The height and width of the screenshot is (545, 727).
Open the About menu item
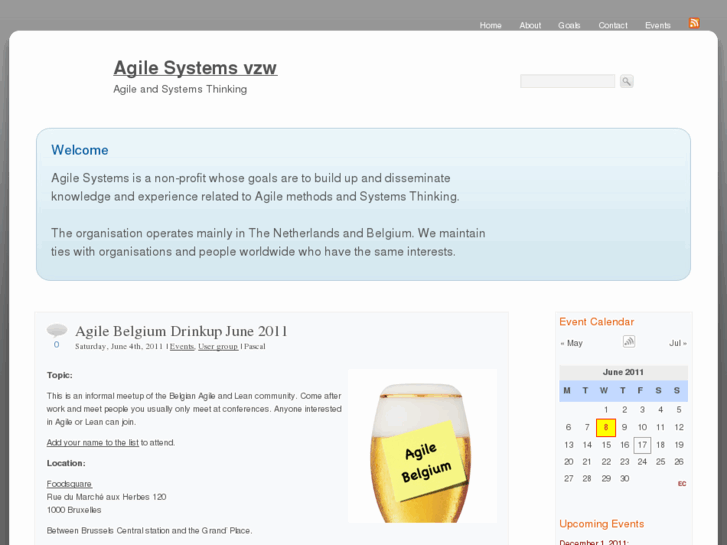coord(530,26)
